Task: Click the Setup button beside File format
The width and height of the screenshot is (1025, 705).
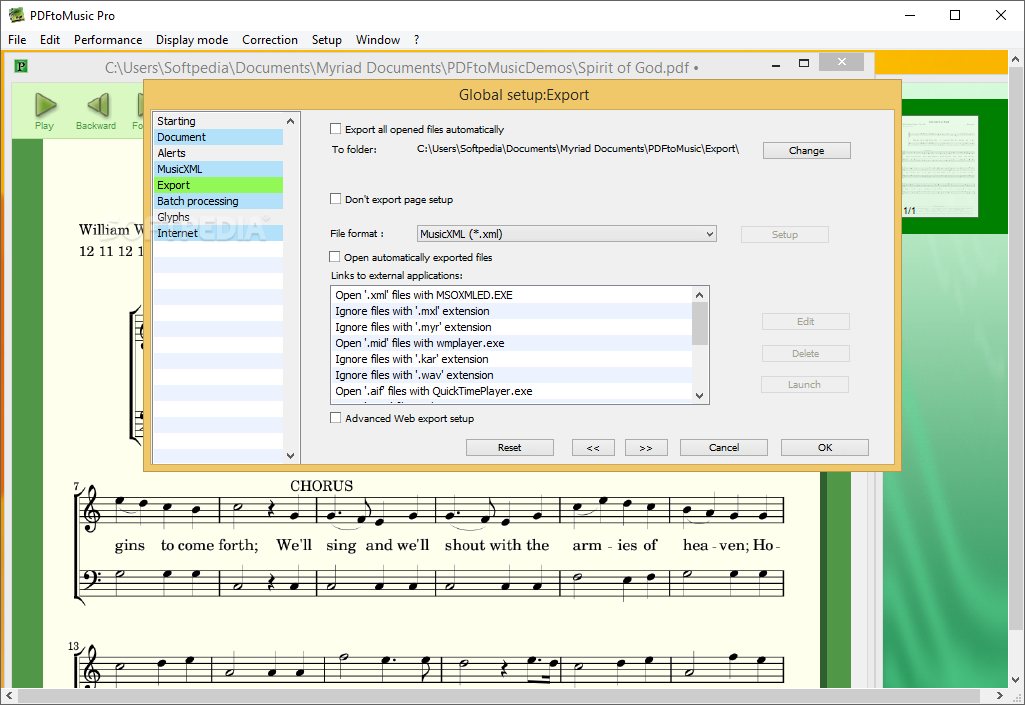Action: [x=784, y=234]
